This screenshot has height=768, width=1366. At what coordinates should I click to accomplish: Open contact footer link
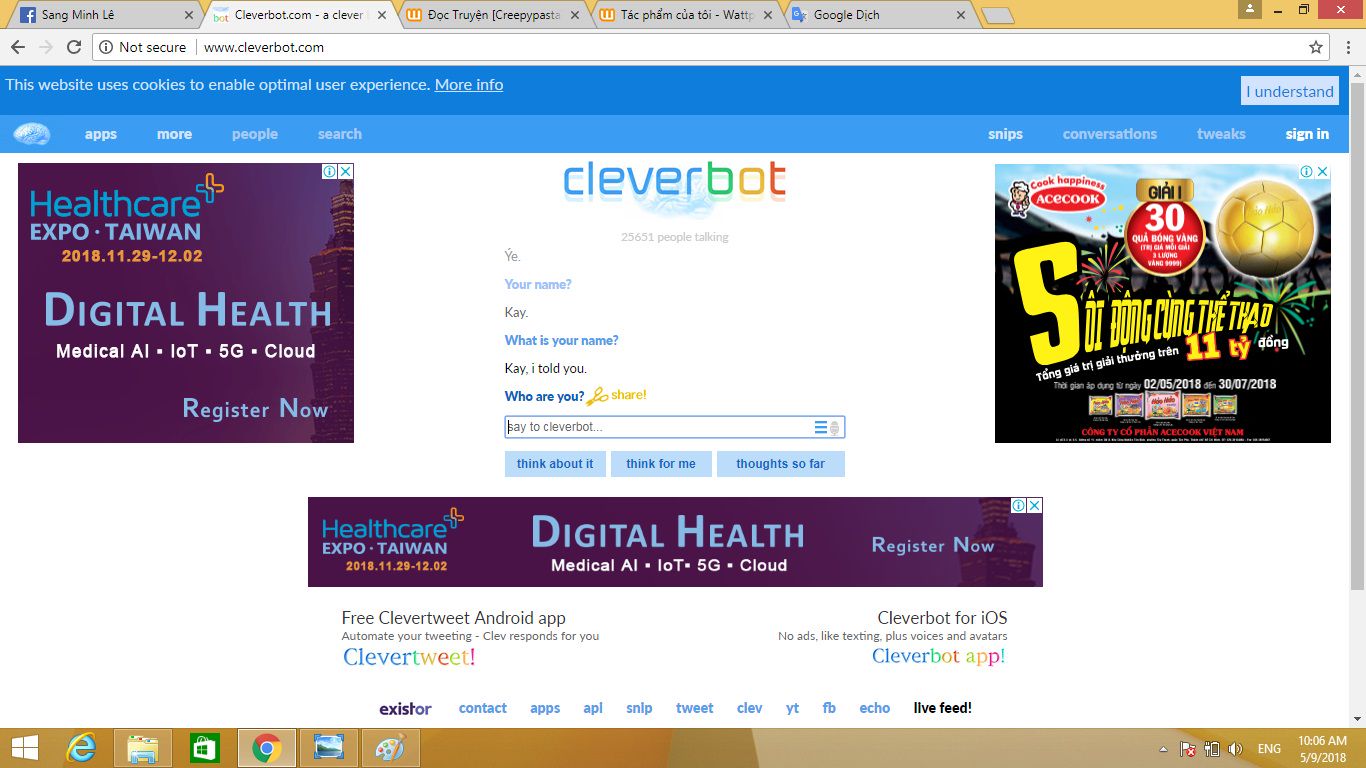483,708
